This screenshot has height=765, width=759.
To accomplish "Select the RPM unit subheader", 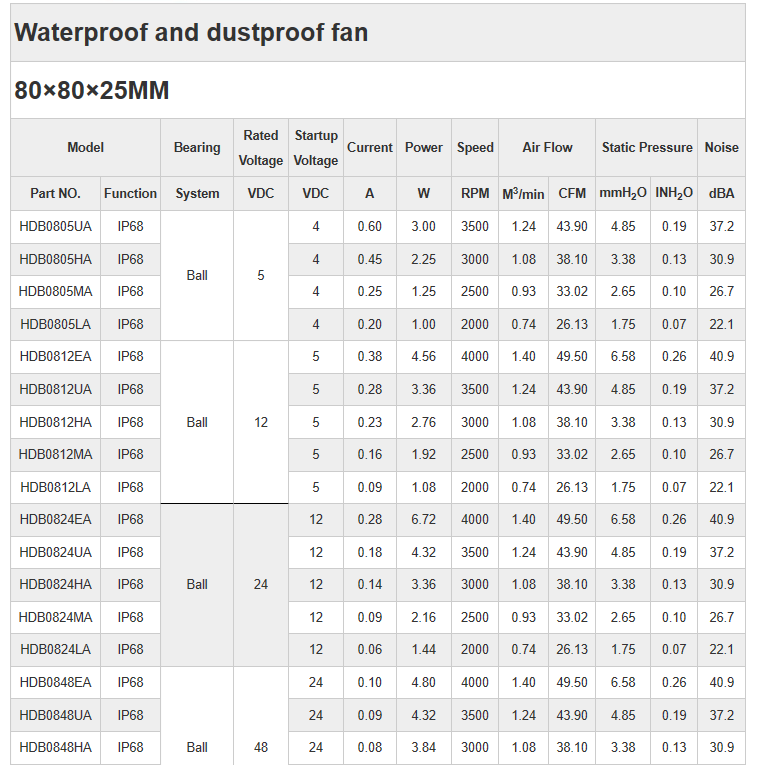I will pyautogui.click(x=475, y=193).
